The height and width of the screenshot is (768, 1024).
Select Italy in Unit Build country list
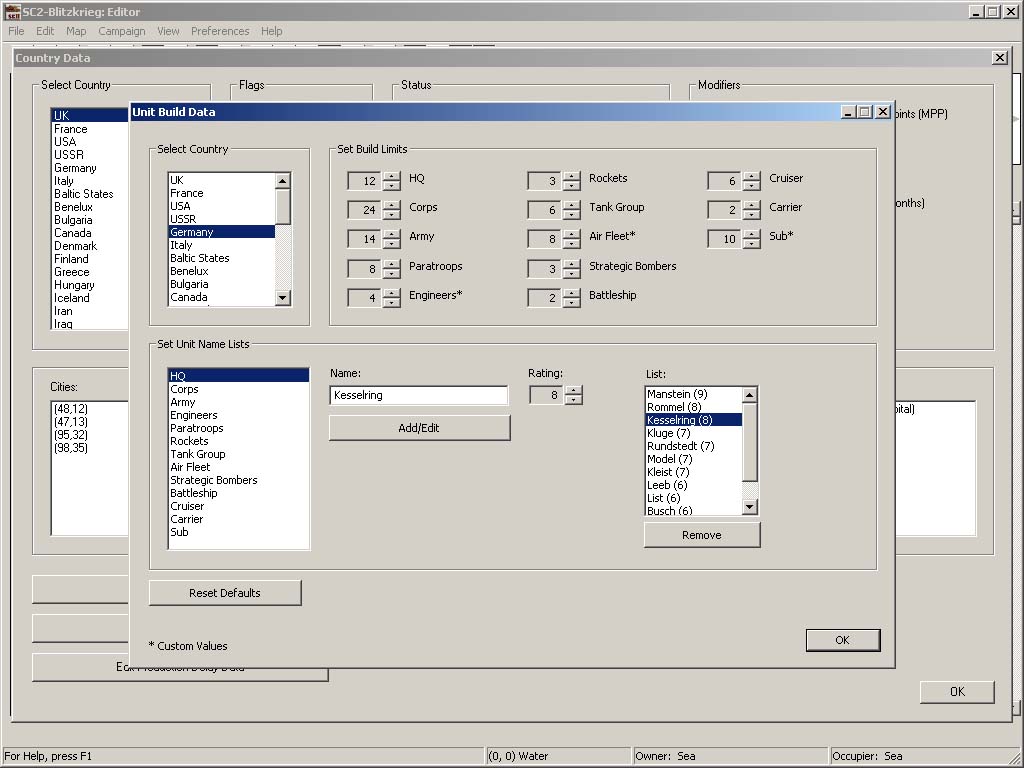181,245
